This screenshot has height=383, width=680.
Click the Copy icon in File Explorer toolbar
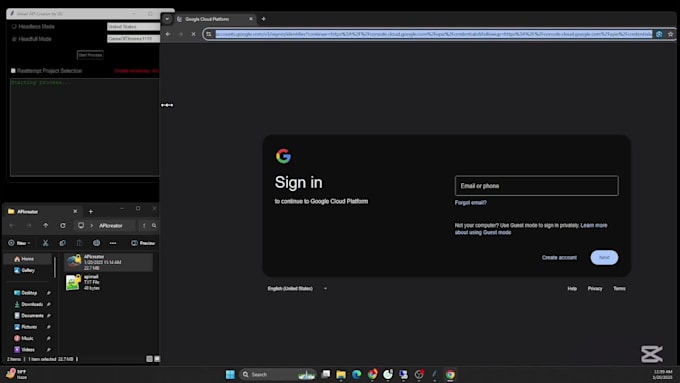[62, 243]
